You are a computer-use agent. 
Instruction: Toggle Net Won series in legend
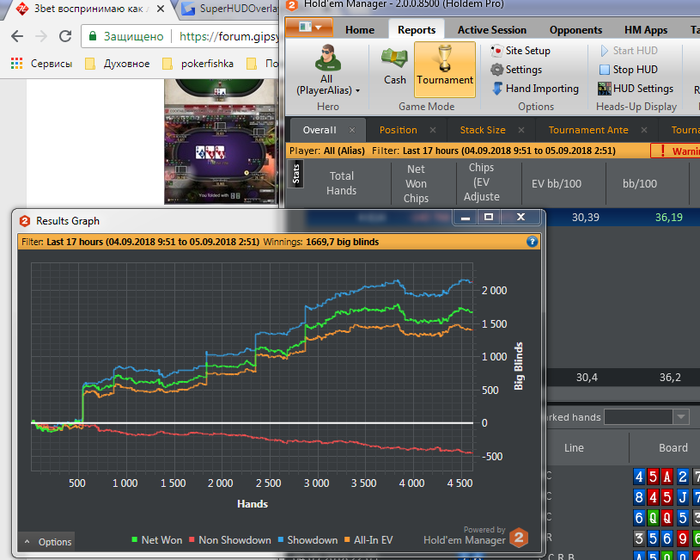(x=157, y=540)
